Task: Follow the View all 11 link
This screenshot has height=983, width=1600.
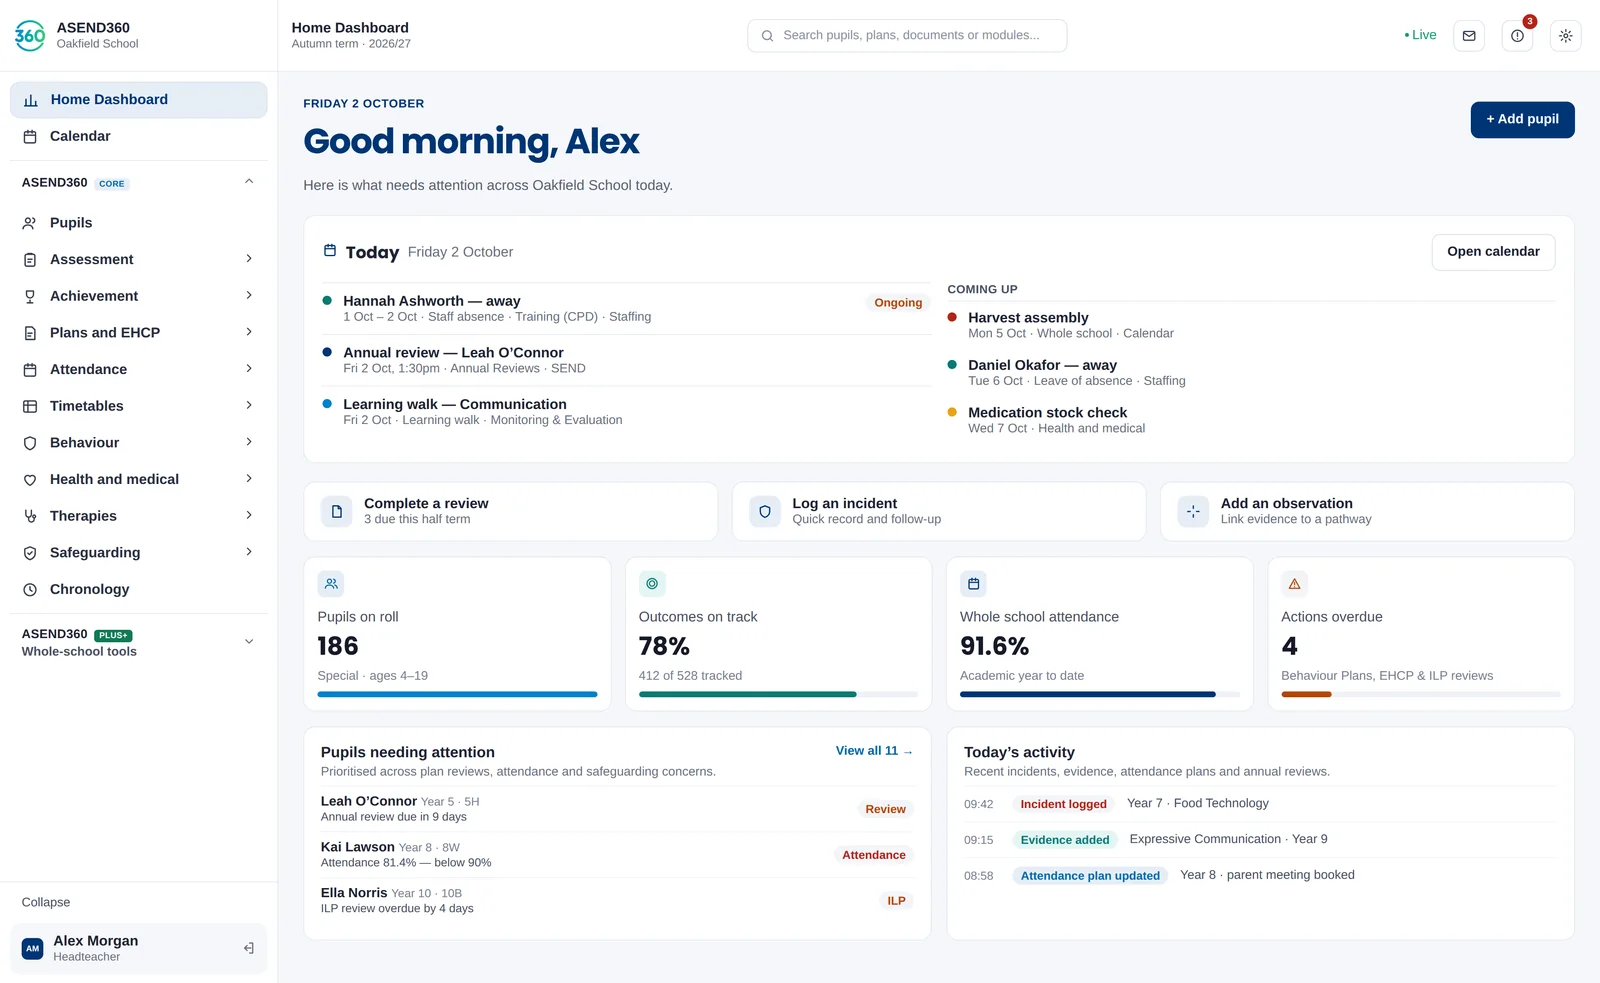Action: [874, 751]
